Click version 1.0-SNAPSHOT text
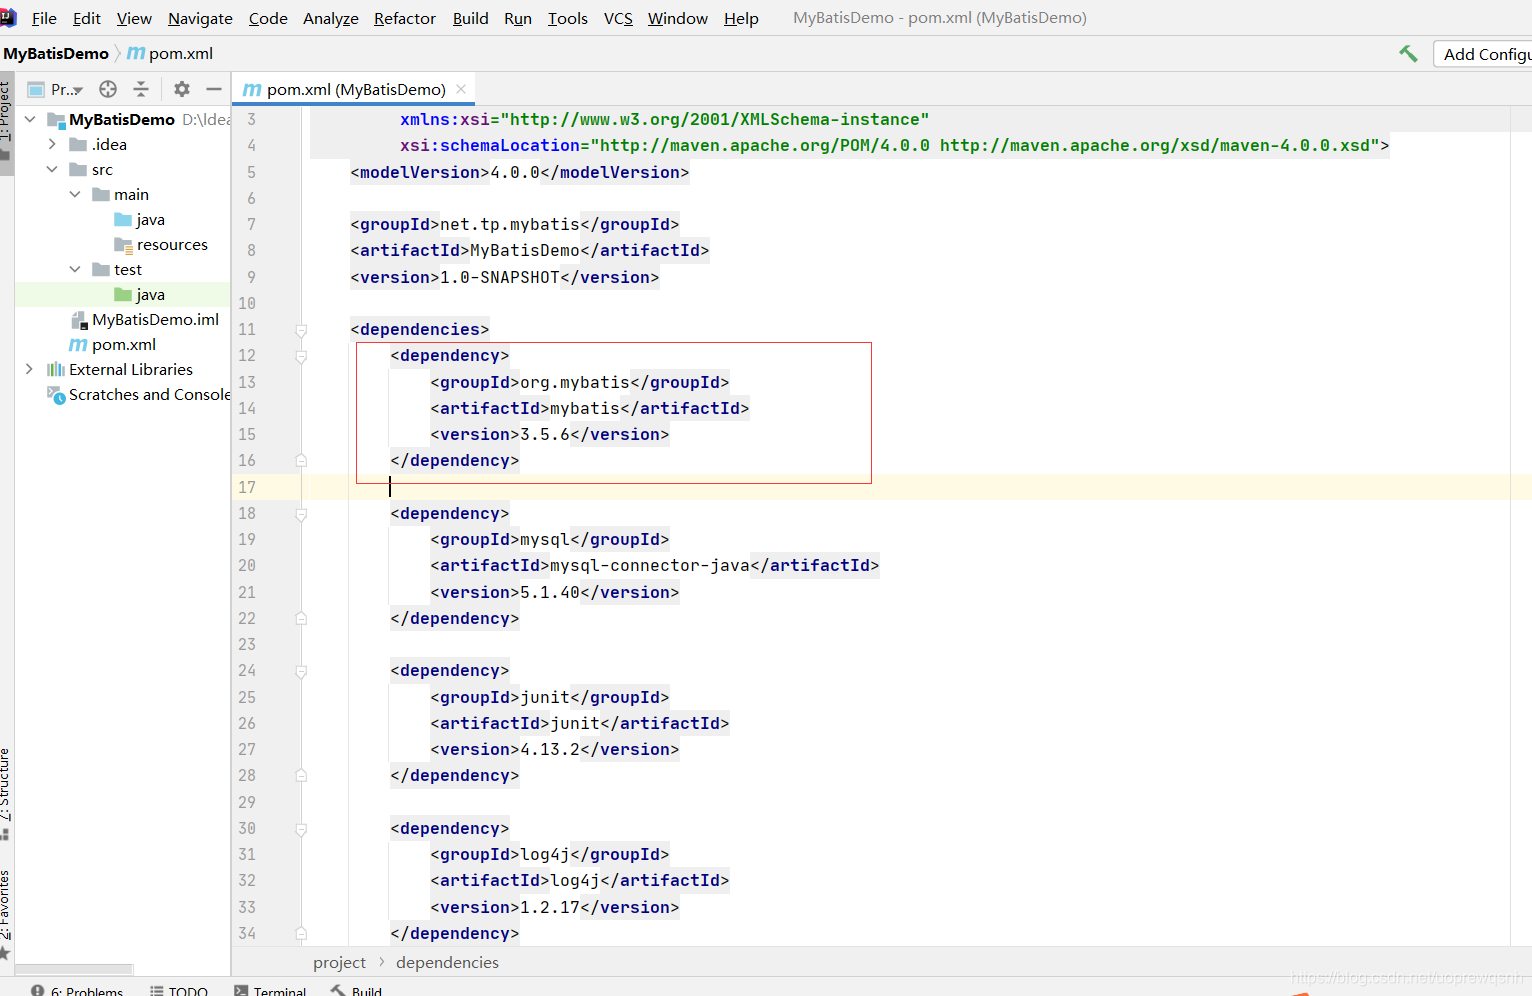Image resolution: width=1532 pixels, height=996 pixels. click(500, 277)
